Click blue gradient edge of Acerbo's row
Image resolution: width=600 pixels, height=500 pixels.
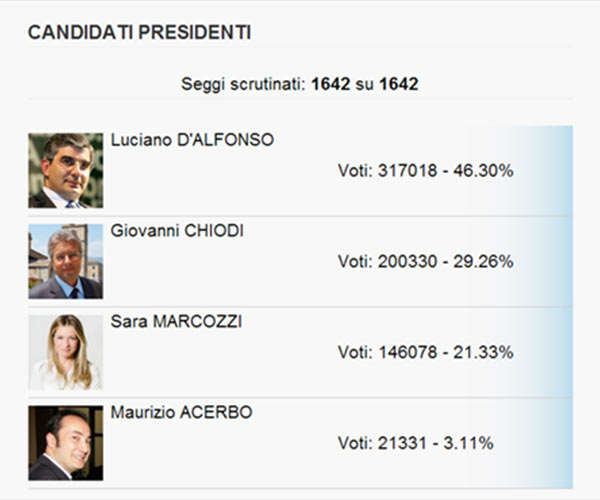tap(560, 443)
